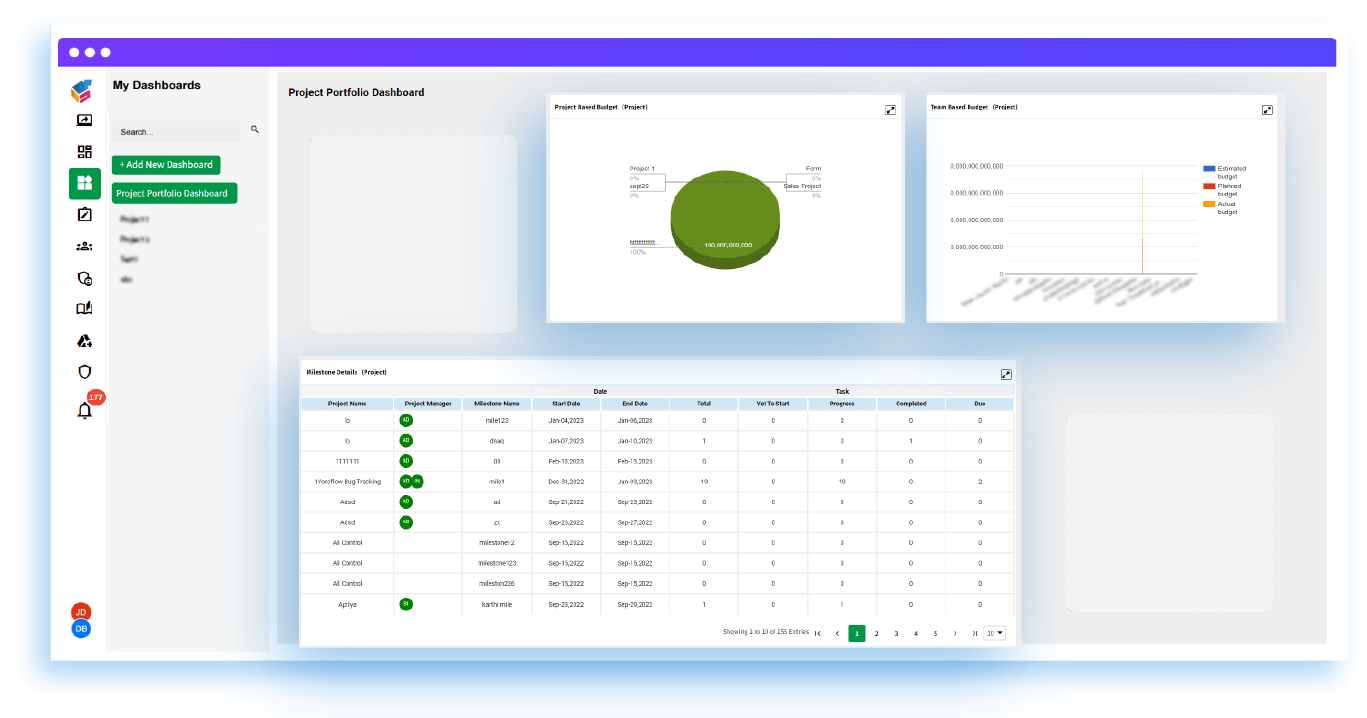Expand the Milestone Details widget

click(x=1006, y=374)
